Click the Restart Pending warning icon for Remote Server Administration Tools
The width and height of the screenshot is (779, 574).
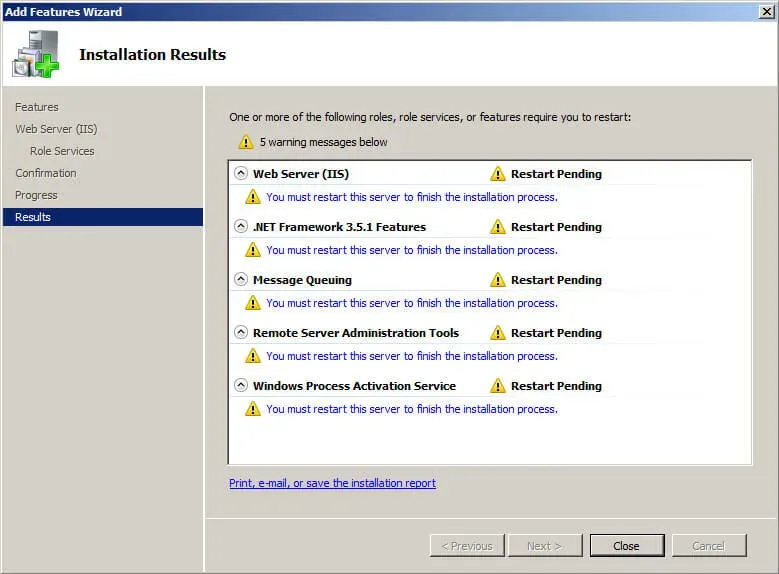coord(497,333)
